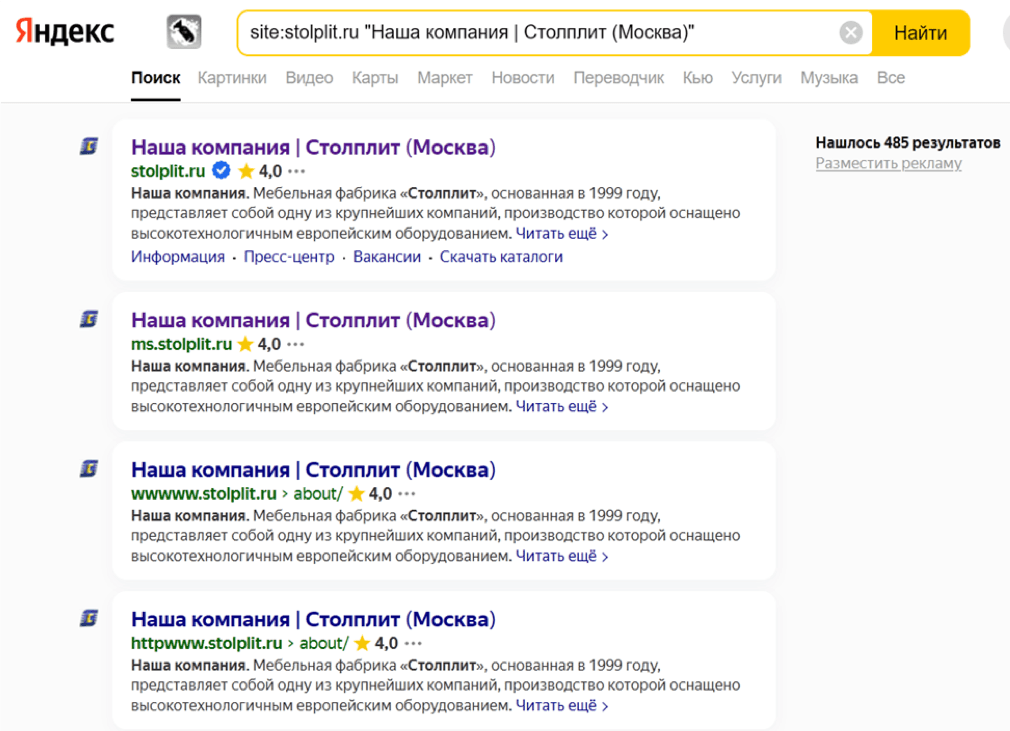Open three-dot menu for ms.stolplit.ru result

[x=296, y=344]
